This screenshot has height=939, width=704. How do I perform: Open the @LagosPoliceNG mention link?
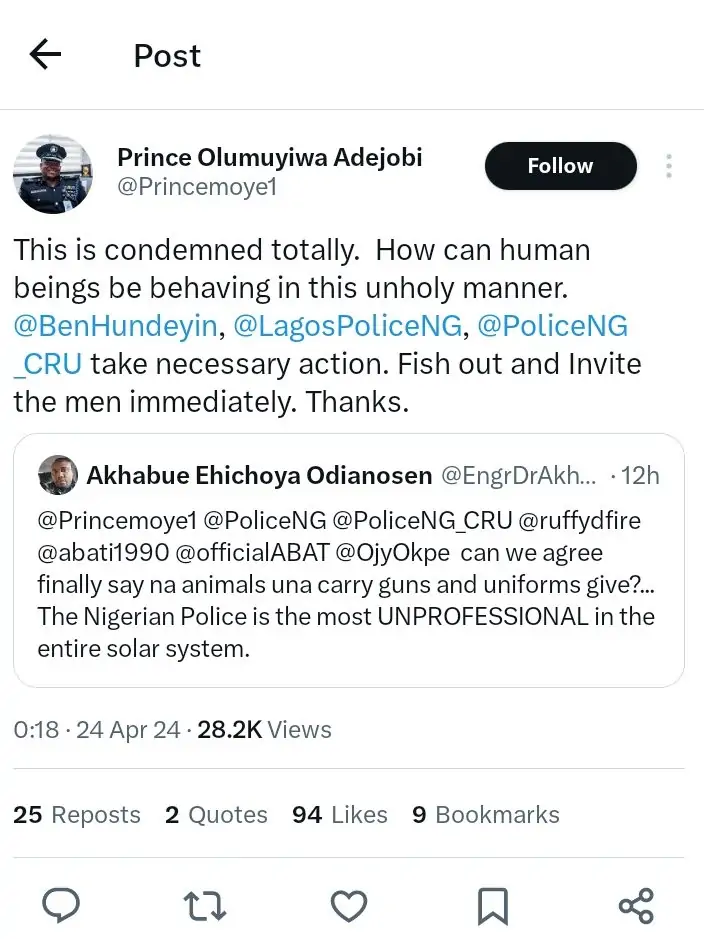(346, 326)
